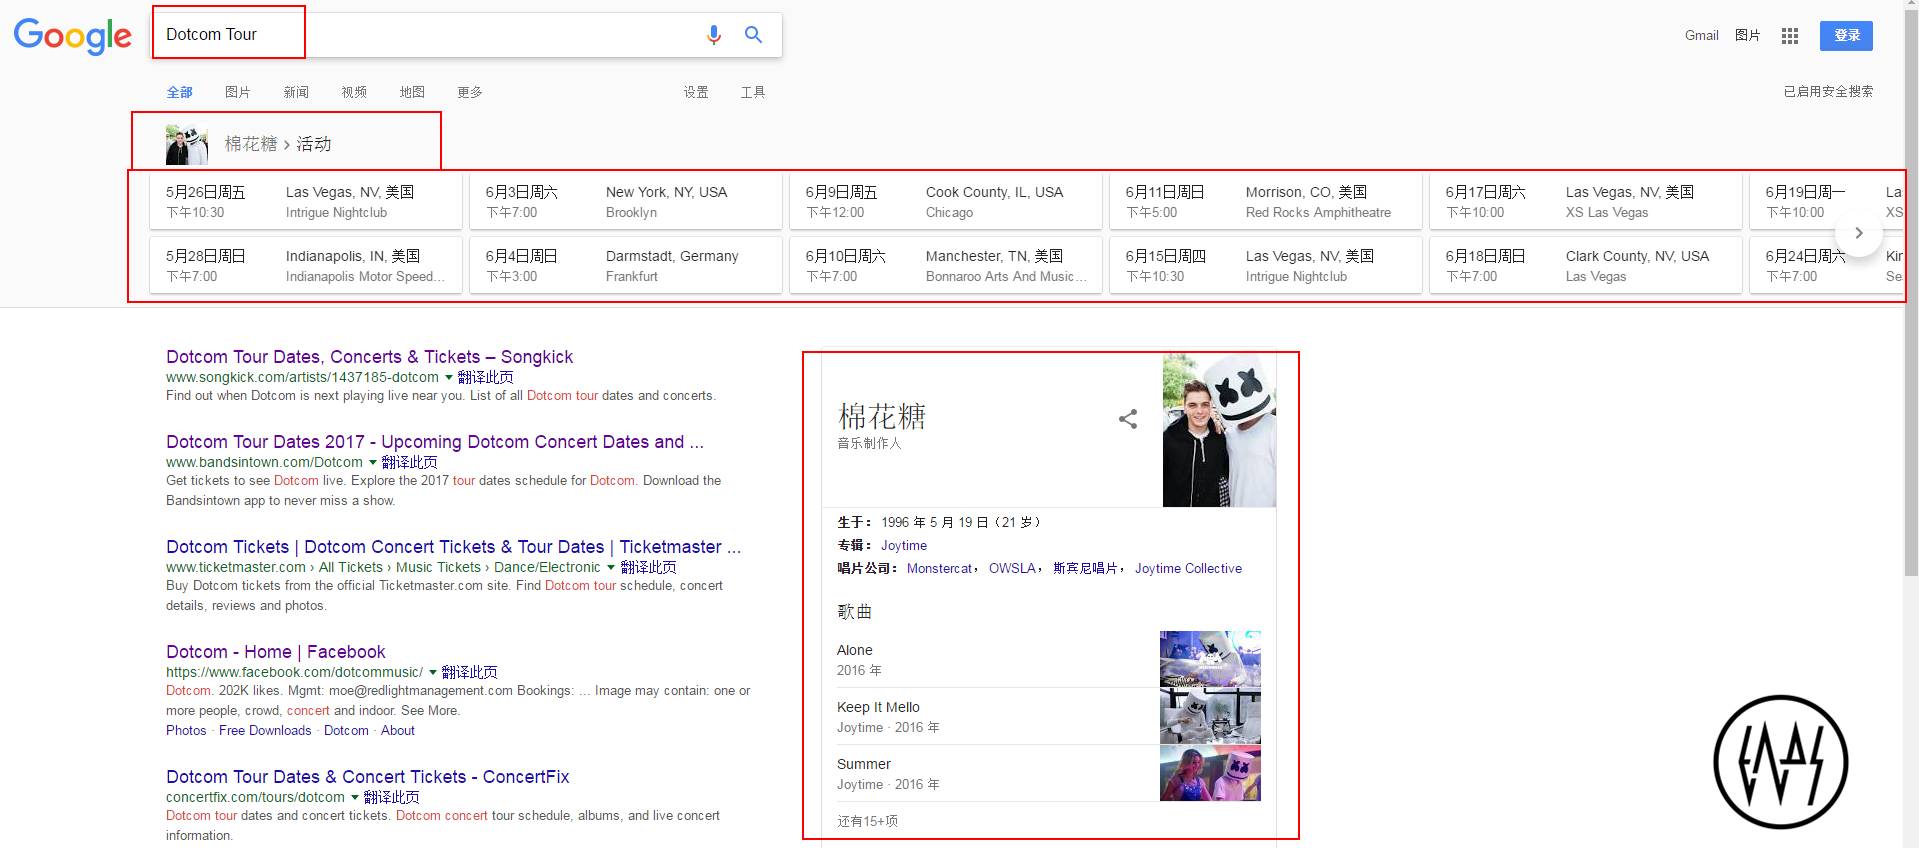Start voice search with microphone icon

tap(713, 35)
